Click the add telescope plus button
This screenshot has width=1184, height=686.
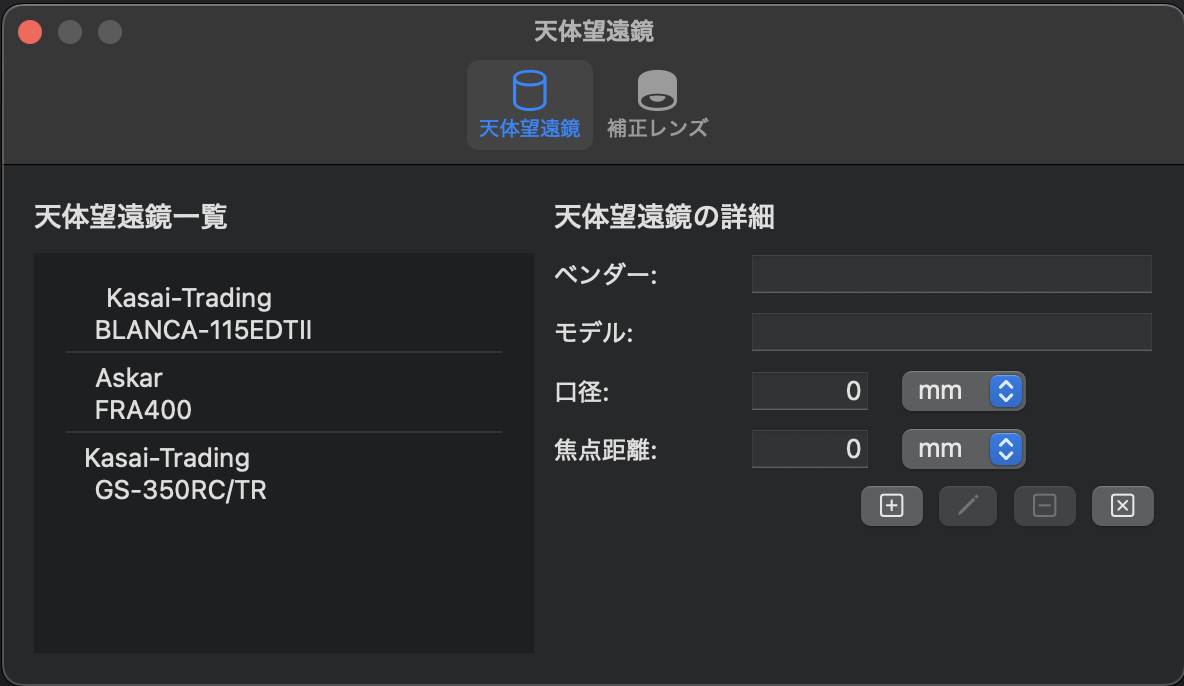(x=892, y=505)
